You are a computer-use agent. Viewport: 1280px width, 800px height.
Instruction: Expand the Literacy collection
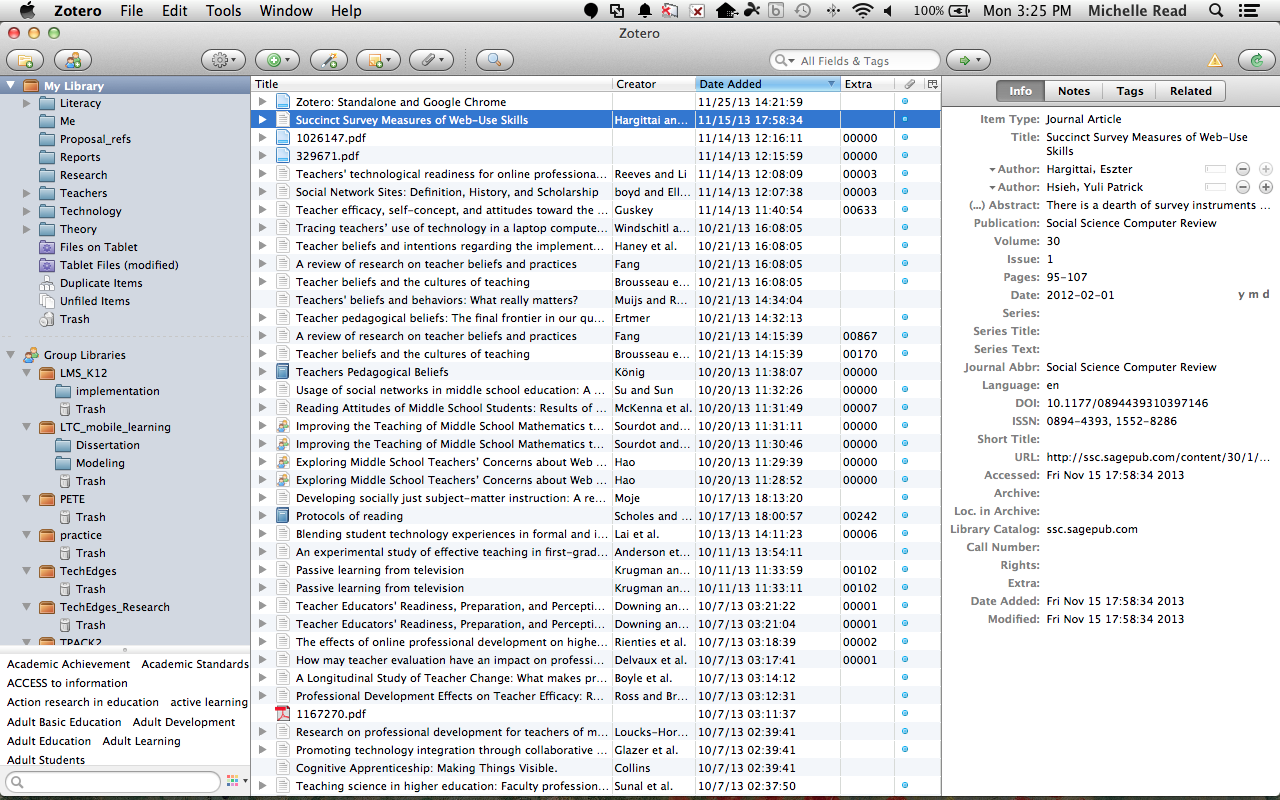click(27, 103)
